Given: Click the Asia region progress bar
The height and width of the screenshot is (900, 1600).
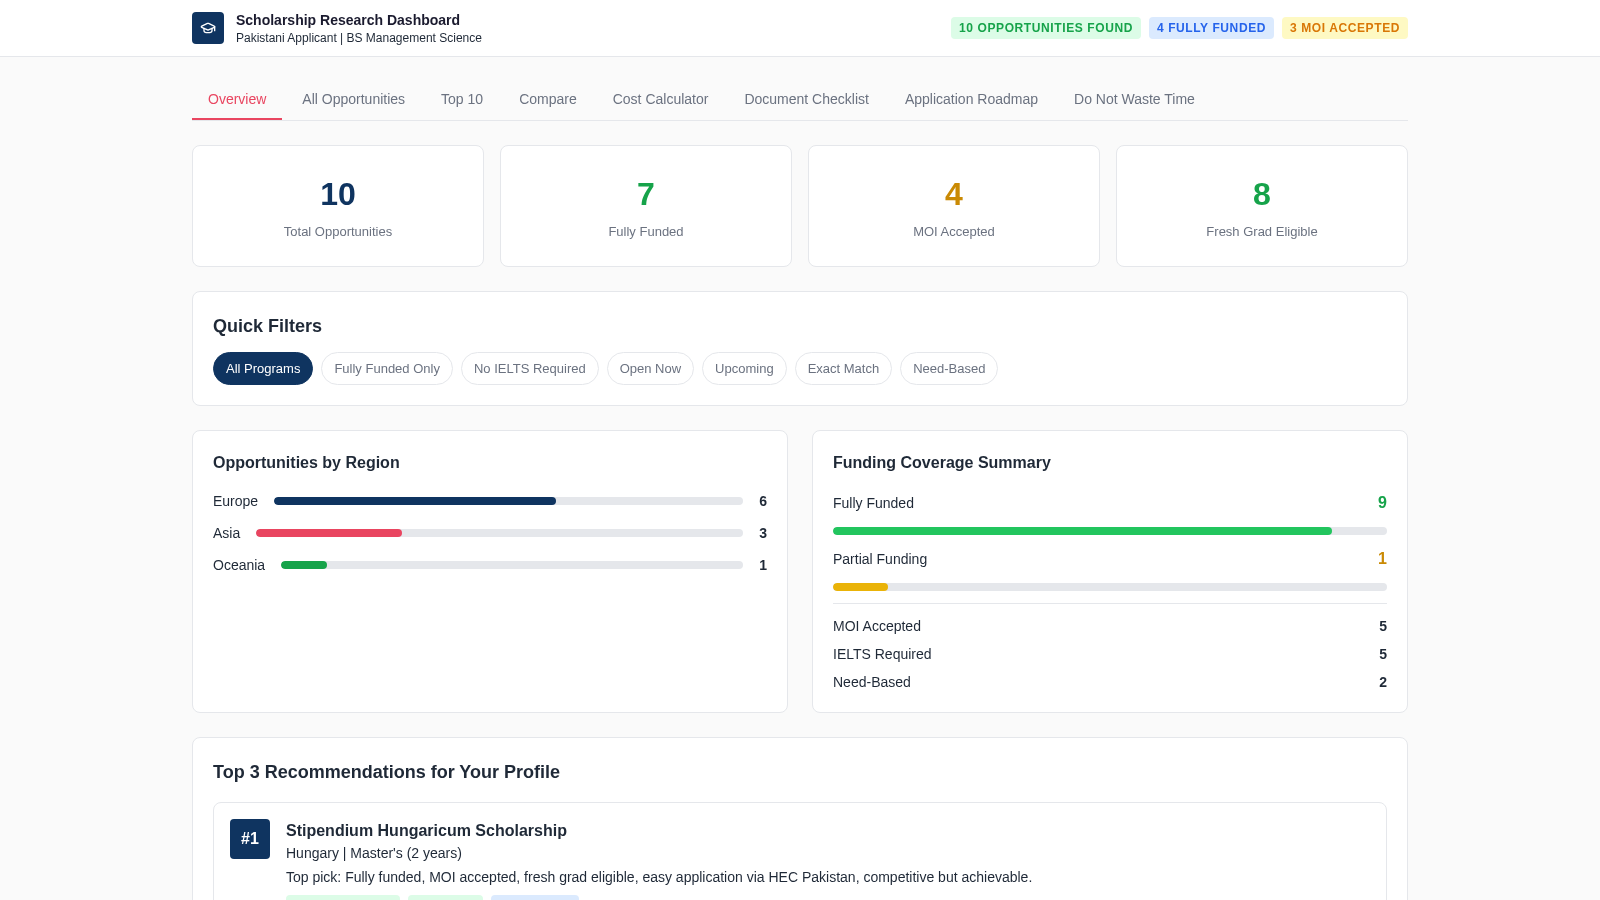Looking at the screenshot, I should [x=499, y=533].
